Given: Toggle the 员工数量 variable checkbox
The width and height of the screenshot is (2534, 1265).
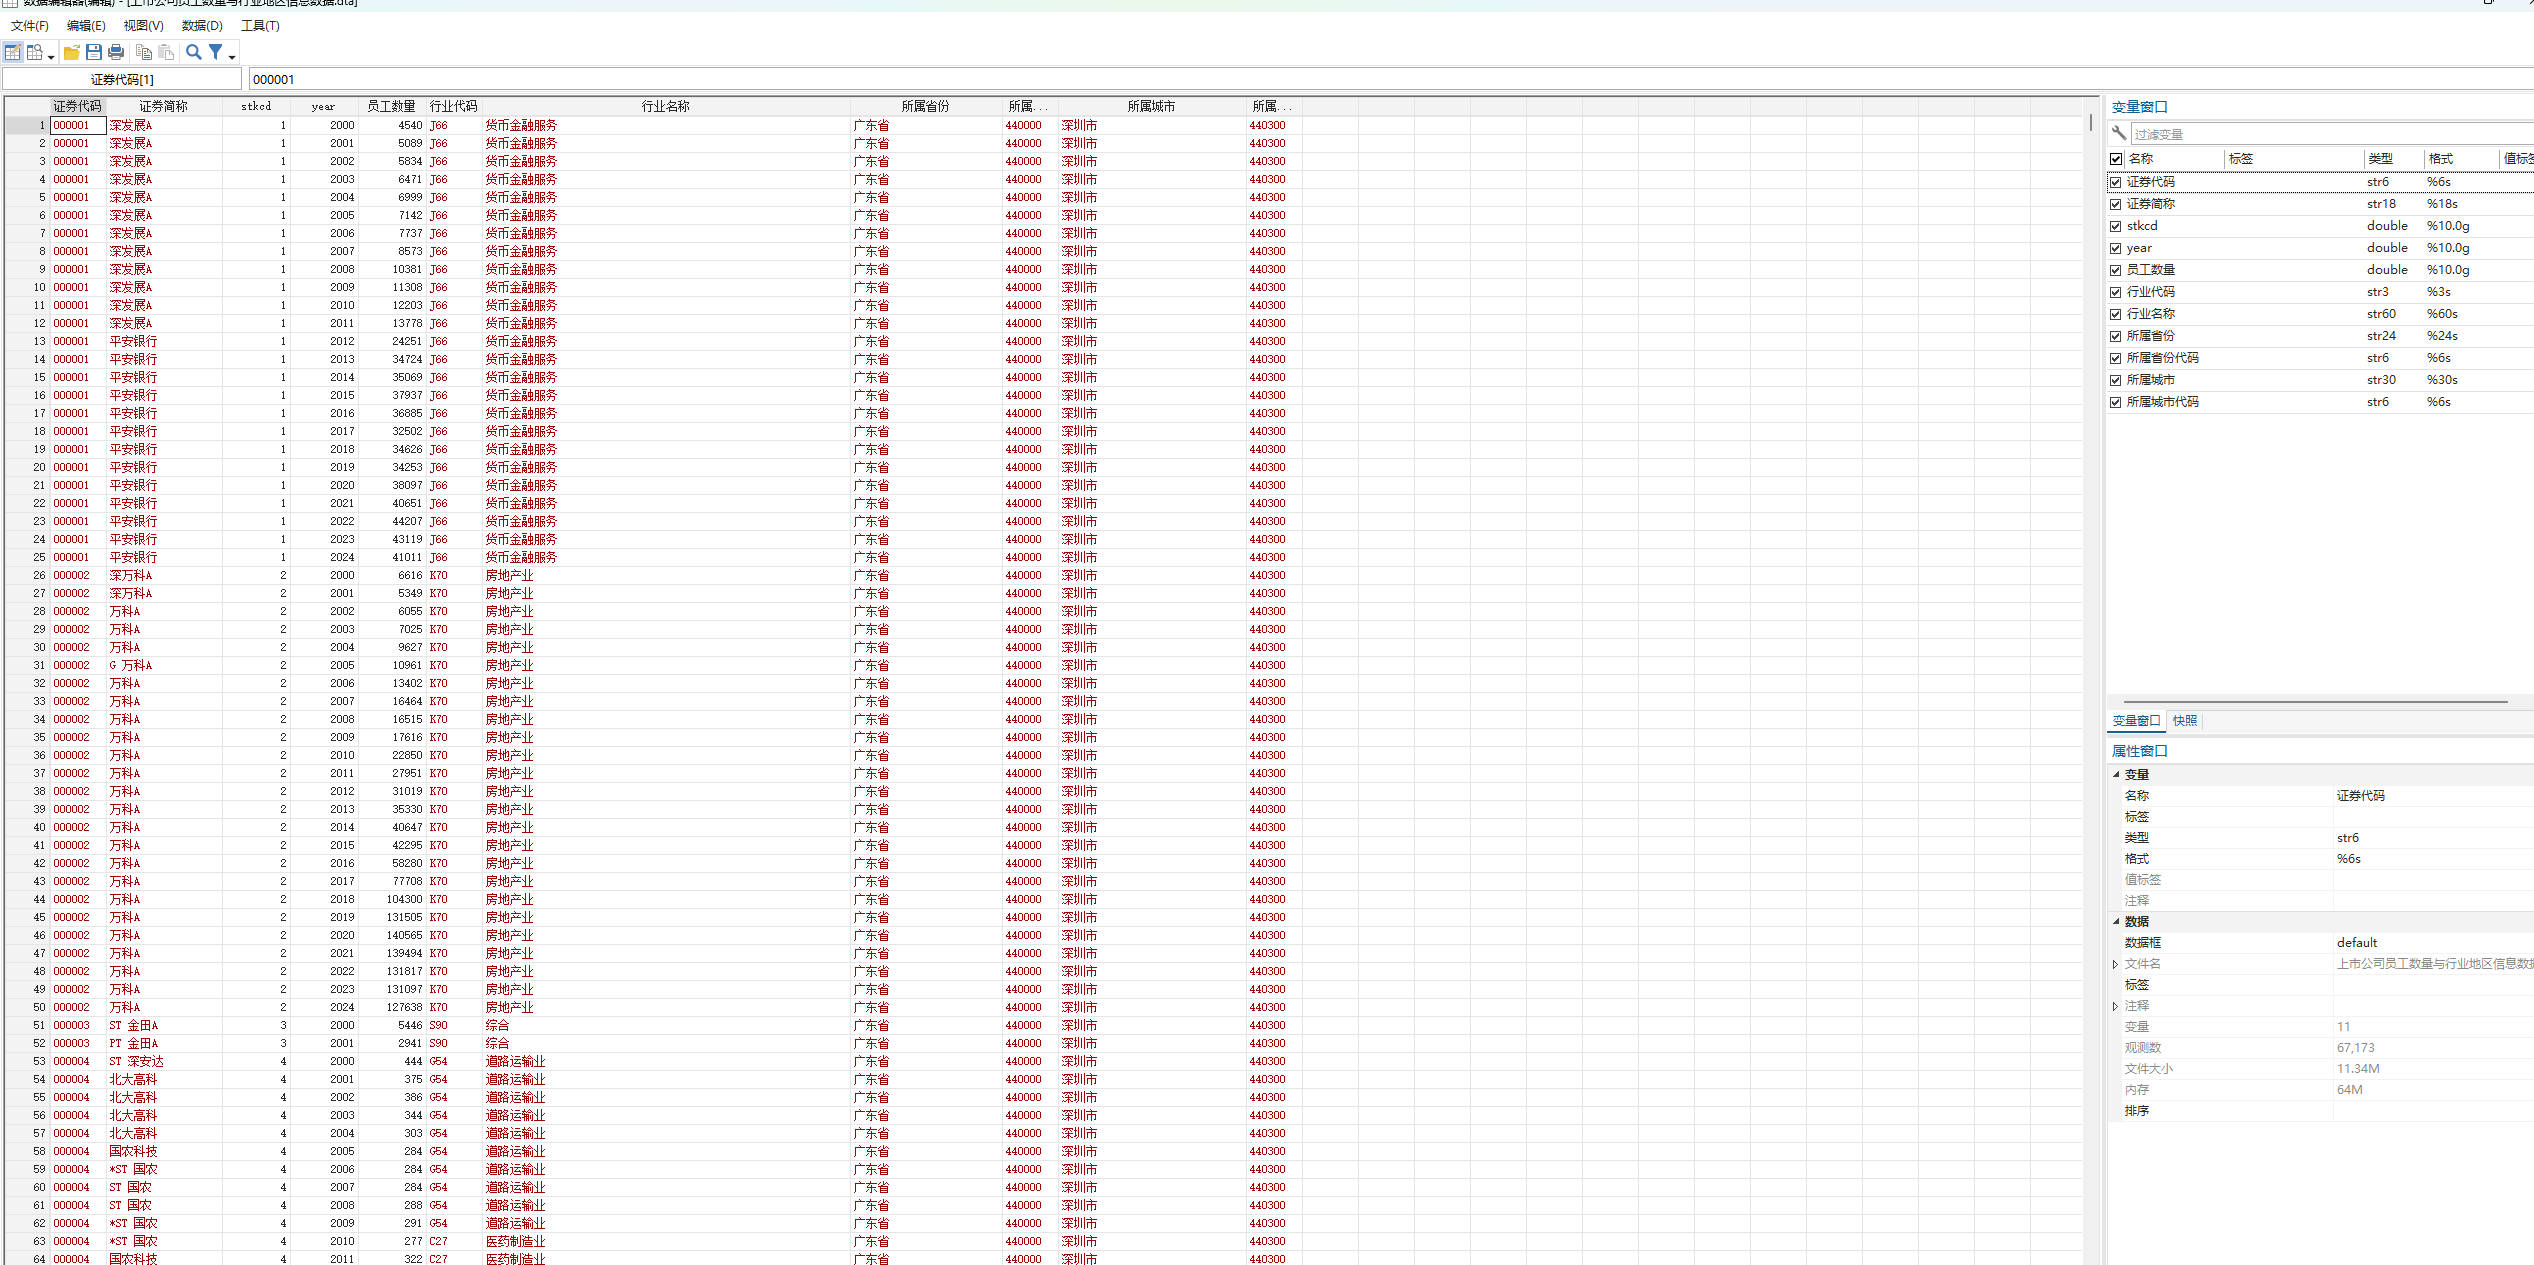Looking at the screenshot, I should point(2116,270).
